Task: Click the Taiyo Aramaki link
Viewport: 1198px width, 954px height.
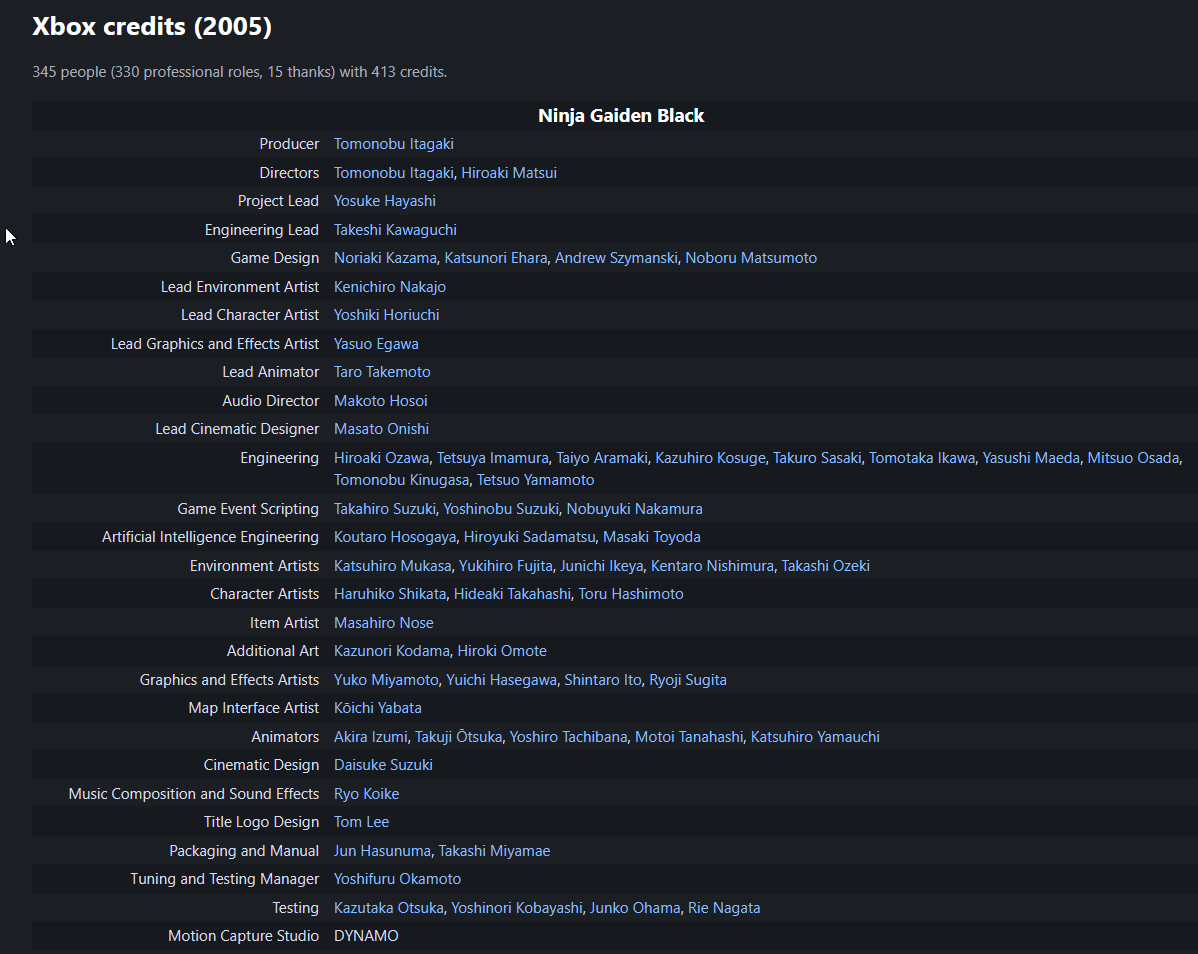Action: tap(602, 458)
